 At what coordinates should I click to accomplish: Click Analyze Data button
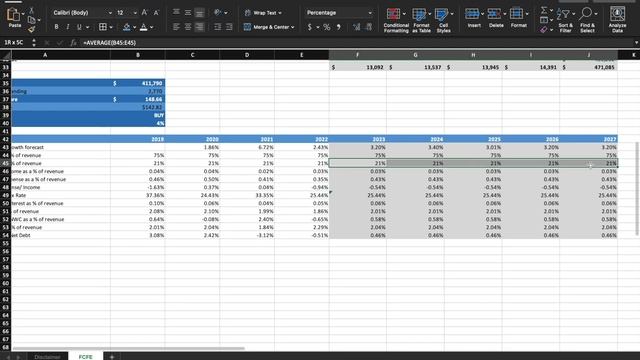[617, 20]
